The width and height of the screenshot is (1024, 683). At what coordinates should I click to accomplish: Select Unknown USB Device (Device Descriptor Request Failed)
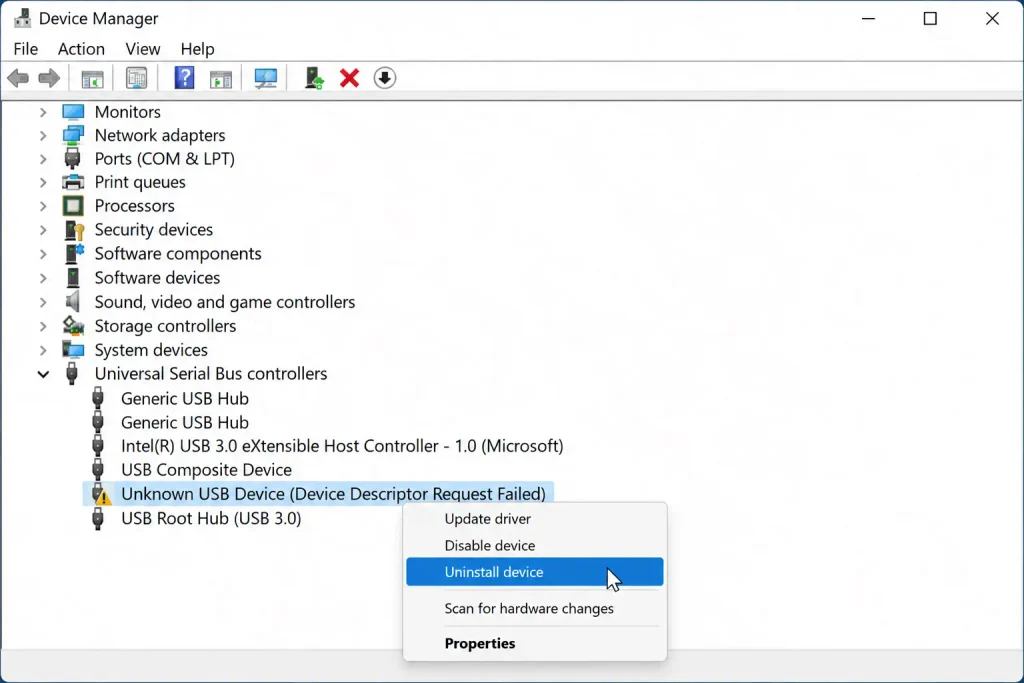[333, 494]
